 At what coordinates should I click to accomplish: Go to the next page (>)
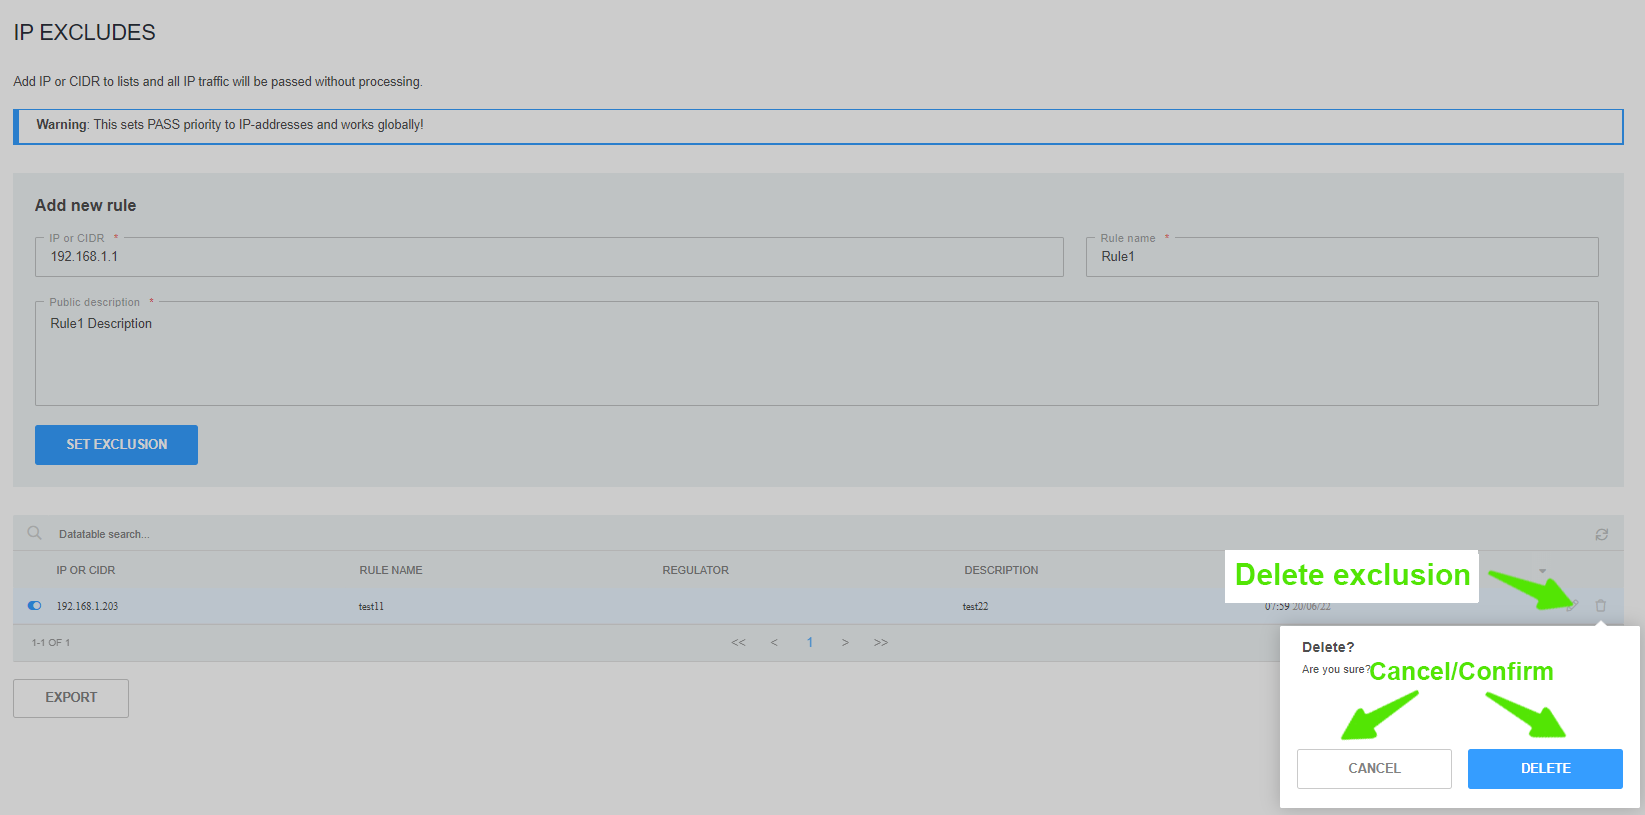[x=845, y=643]
